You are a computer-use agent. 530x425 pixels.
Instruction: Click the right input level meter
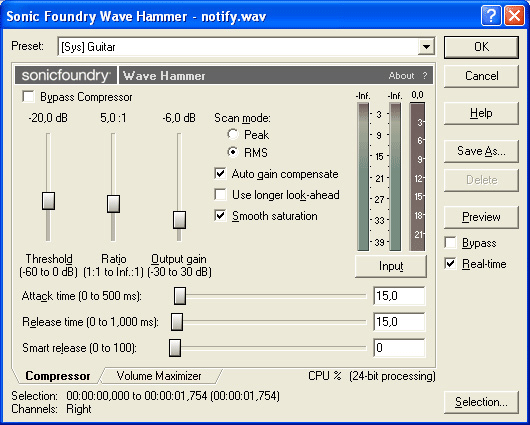pyautogui.click(x=395, y=177)
